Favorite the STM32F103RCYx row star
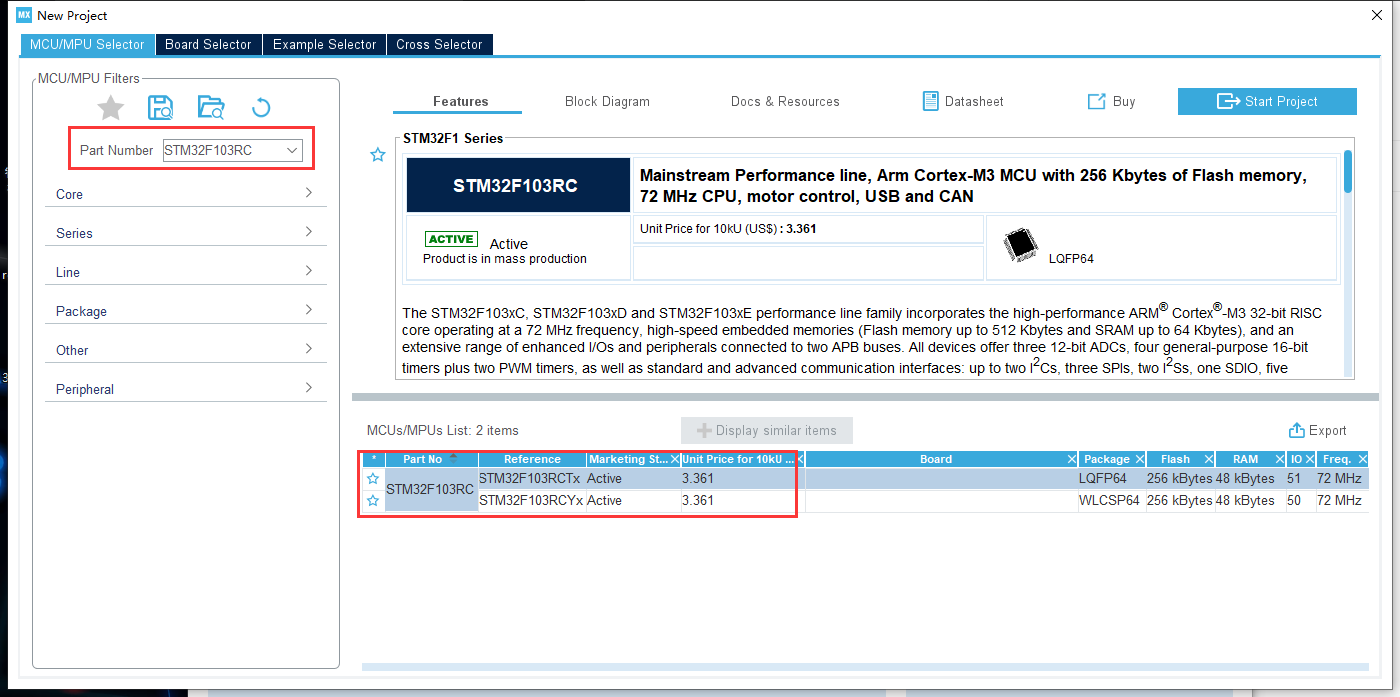Image resolution: width=1400 pixels, height=697 pixels. point(373,500)
